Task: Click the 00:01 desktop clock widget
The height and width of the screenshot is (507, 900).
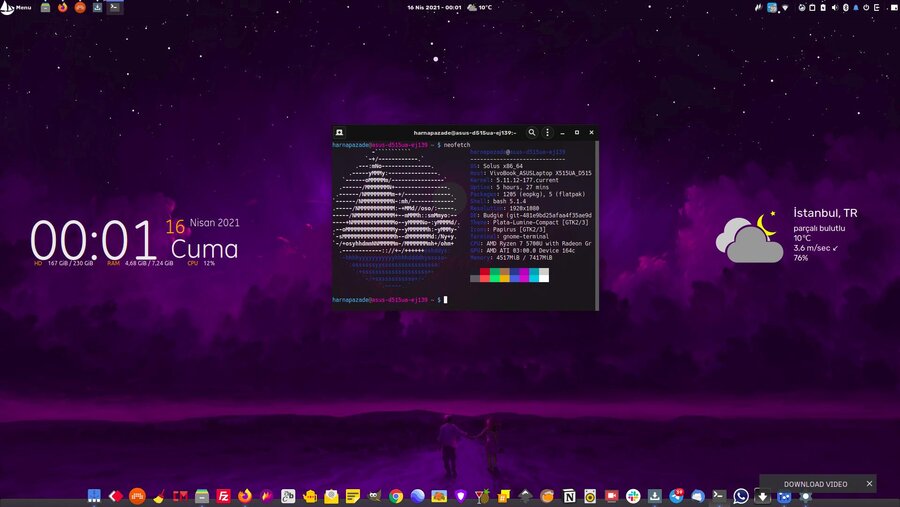Action: pyautogui.click(x=92, y=240)
